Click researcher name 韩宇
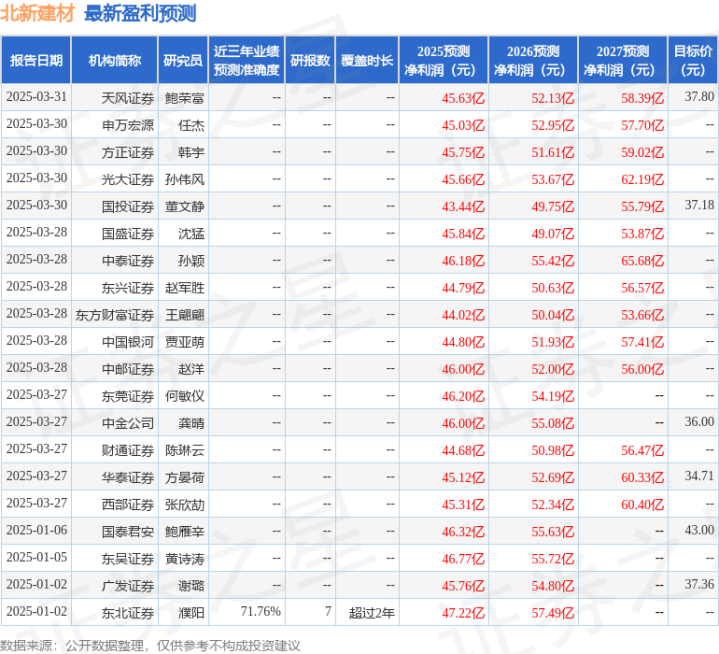The image size is (719, 654). click(x=191, y=152)
